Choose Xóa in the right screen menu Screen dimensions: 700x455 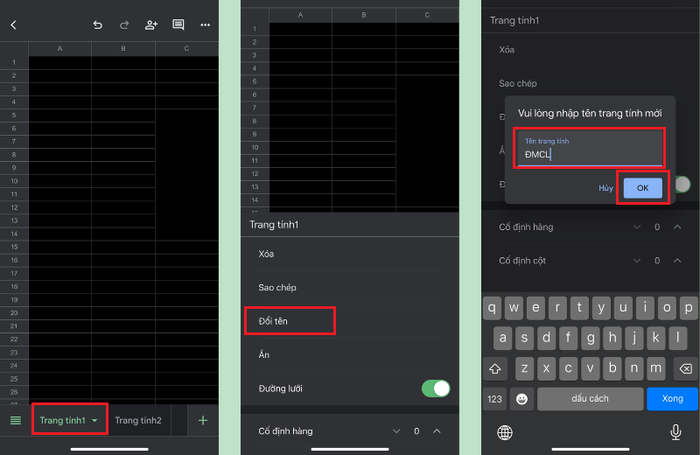507,50
